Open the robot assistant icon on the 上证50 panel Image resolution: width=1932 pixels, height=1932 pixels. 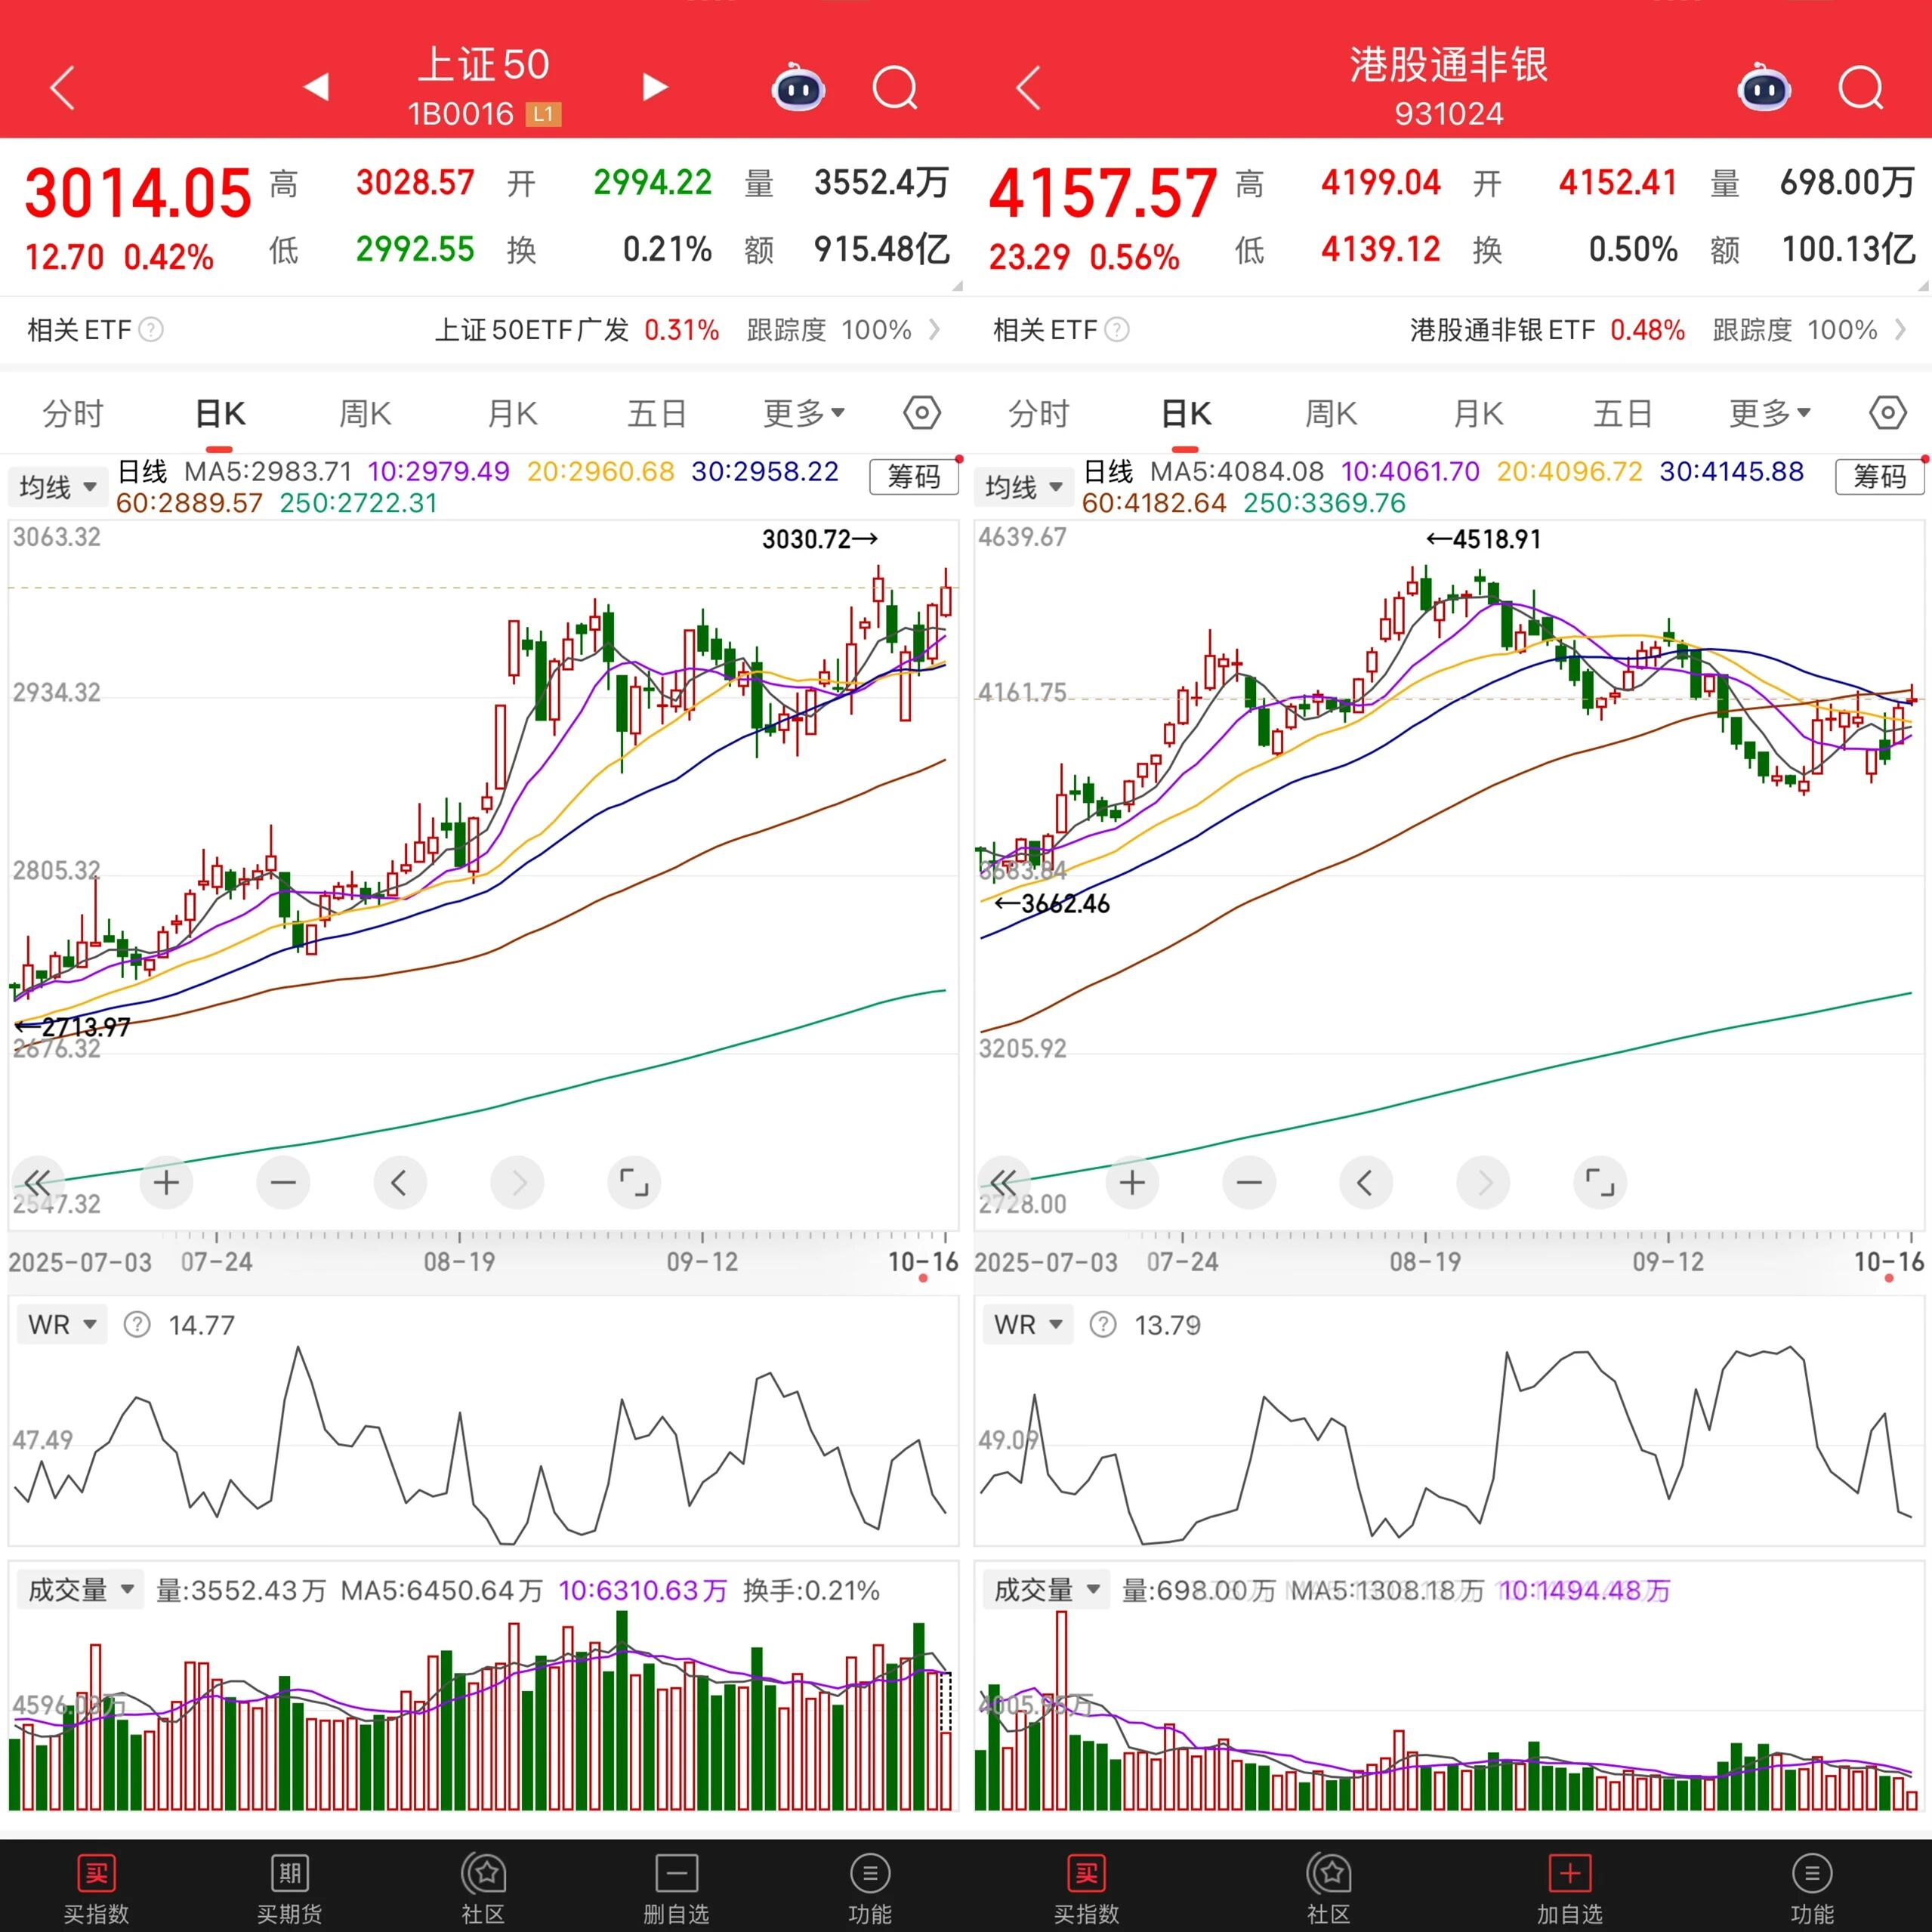tap(798, 88)
